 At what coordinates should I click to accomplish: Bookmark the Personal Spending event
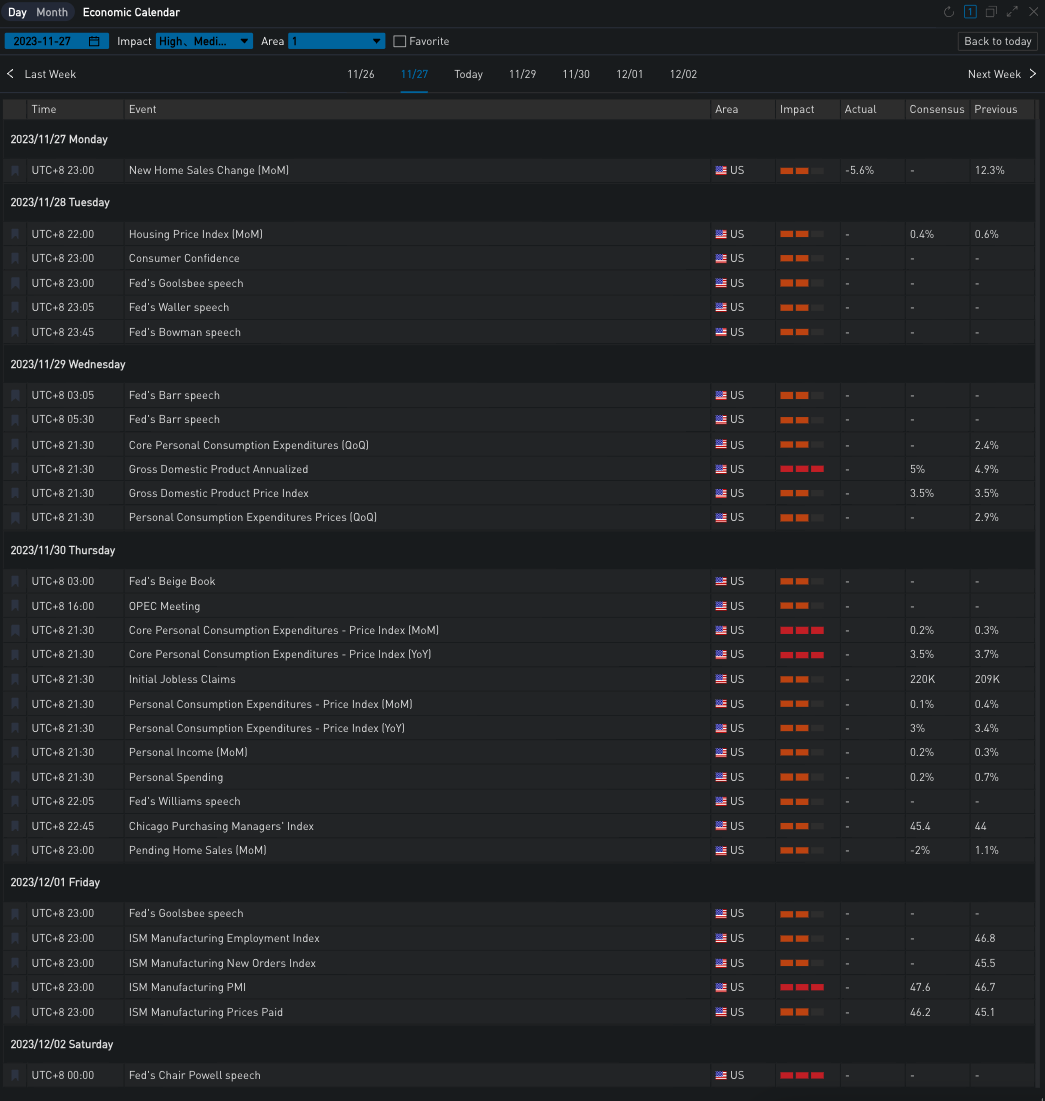coord(15,777)
